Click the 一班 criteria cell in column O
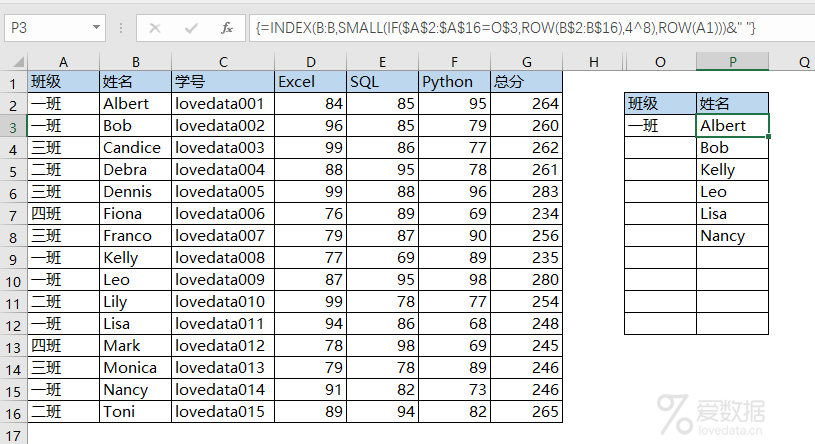Viewport: 815px width, 444px height. (660, 126)
